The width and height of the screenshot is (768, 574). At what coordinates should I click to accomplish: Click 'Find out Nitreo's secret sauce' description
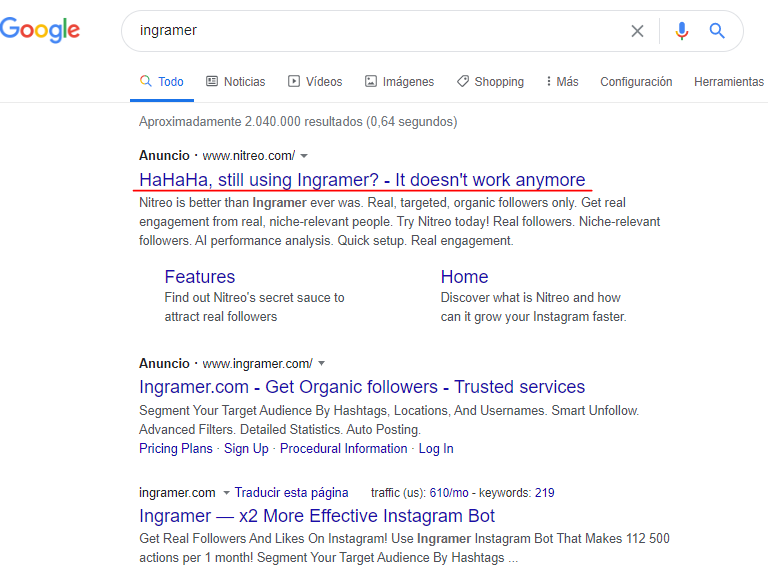tap(254, 307)
